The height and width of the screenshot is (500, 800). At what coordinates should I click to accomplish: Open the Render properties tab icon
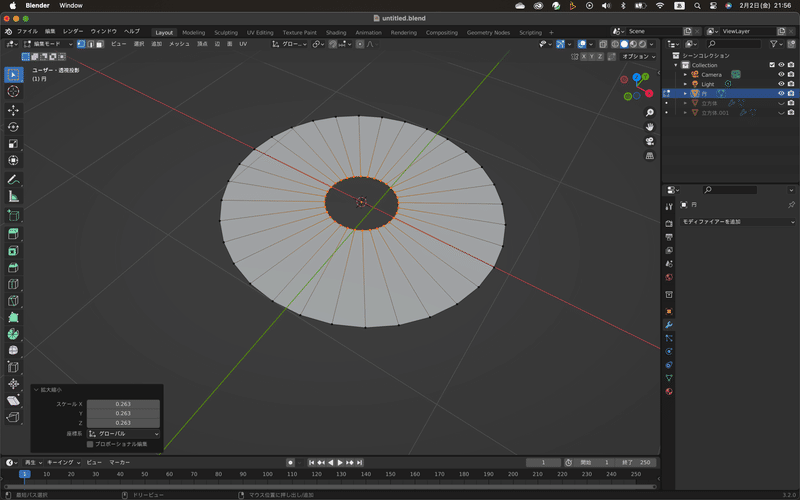[669, 223]
